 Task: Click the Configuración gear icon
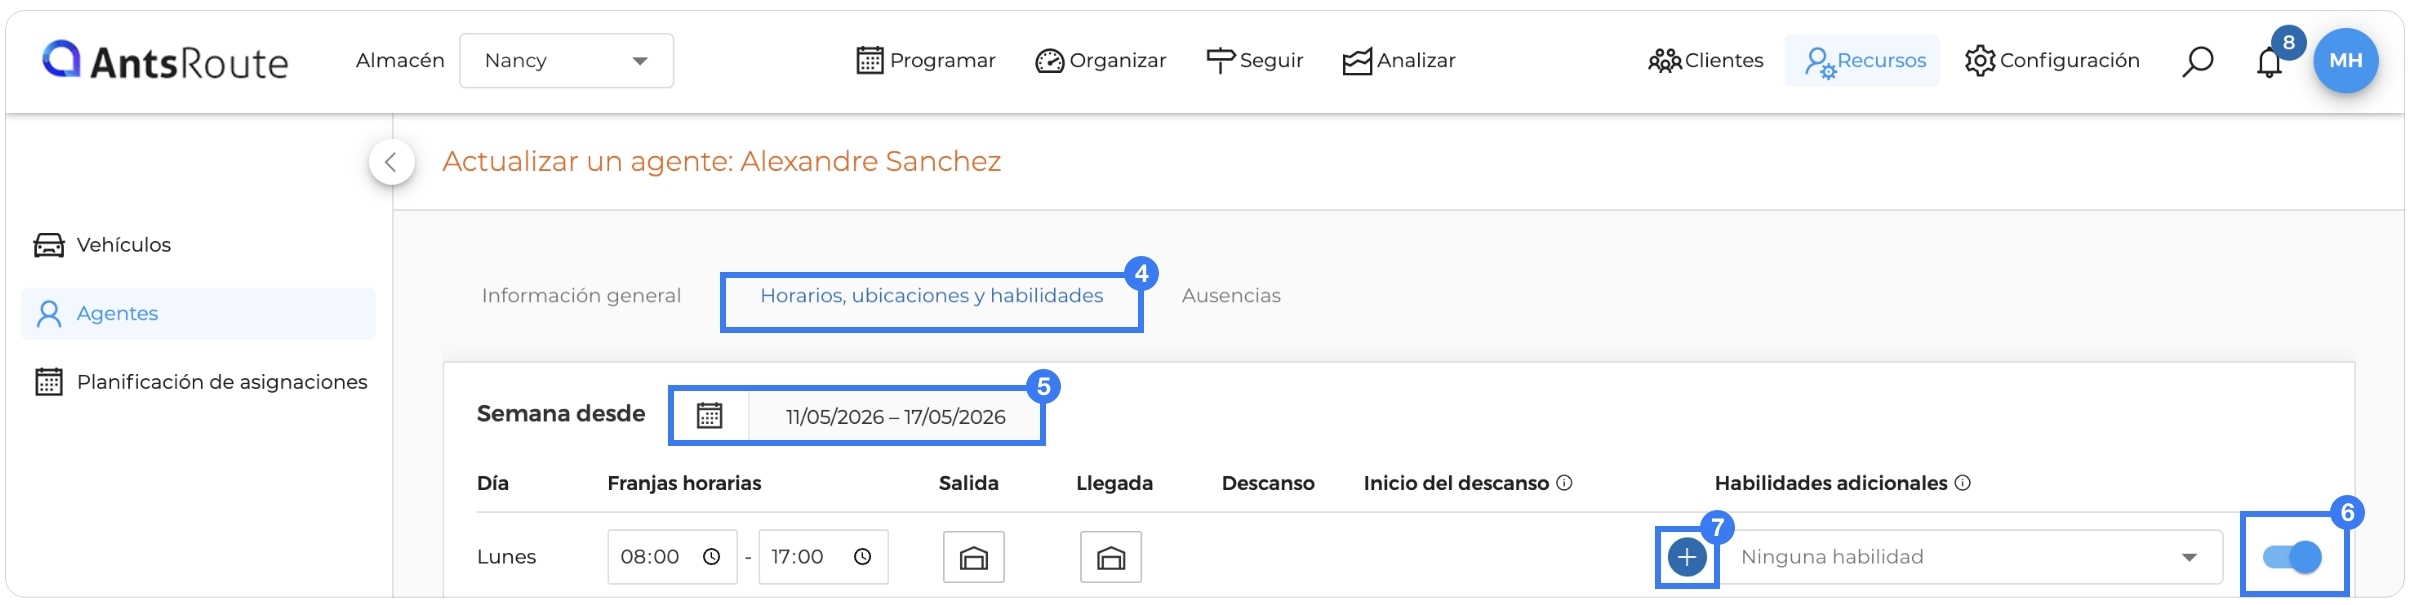pos(1980,61)
